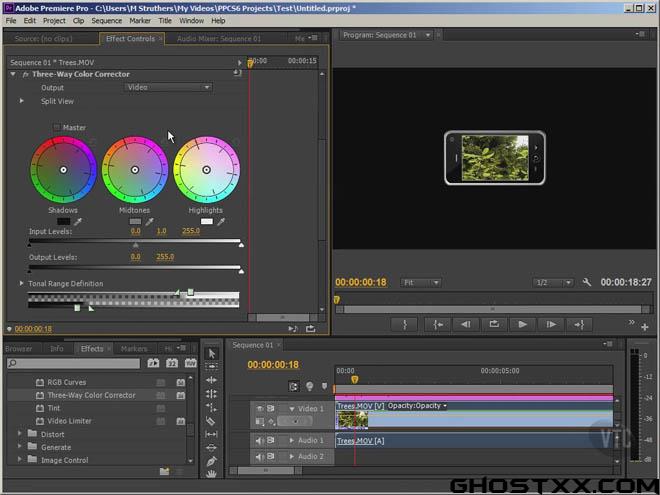Filter effects by 32-bit color icon
The height and width of the screenshot is (495, 660).
point(172,363)
